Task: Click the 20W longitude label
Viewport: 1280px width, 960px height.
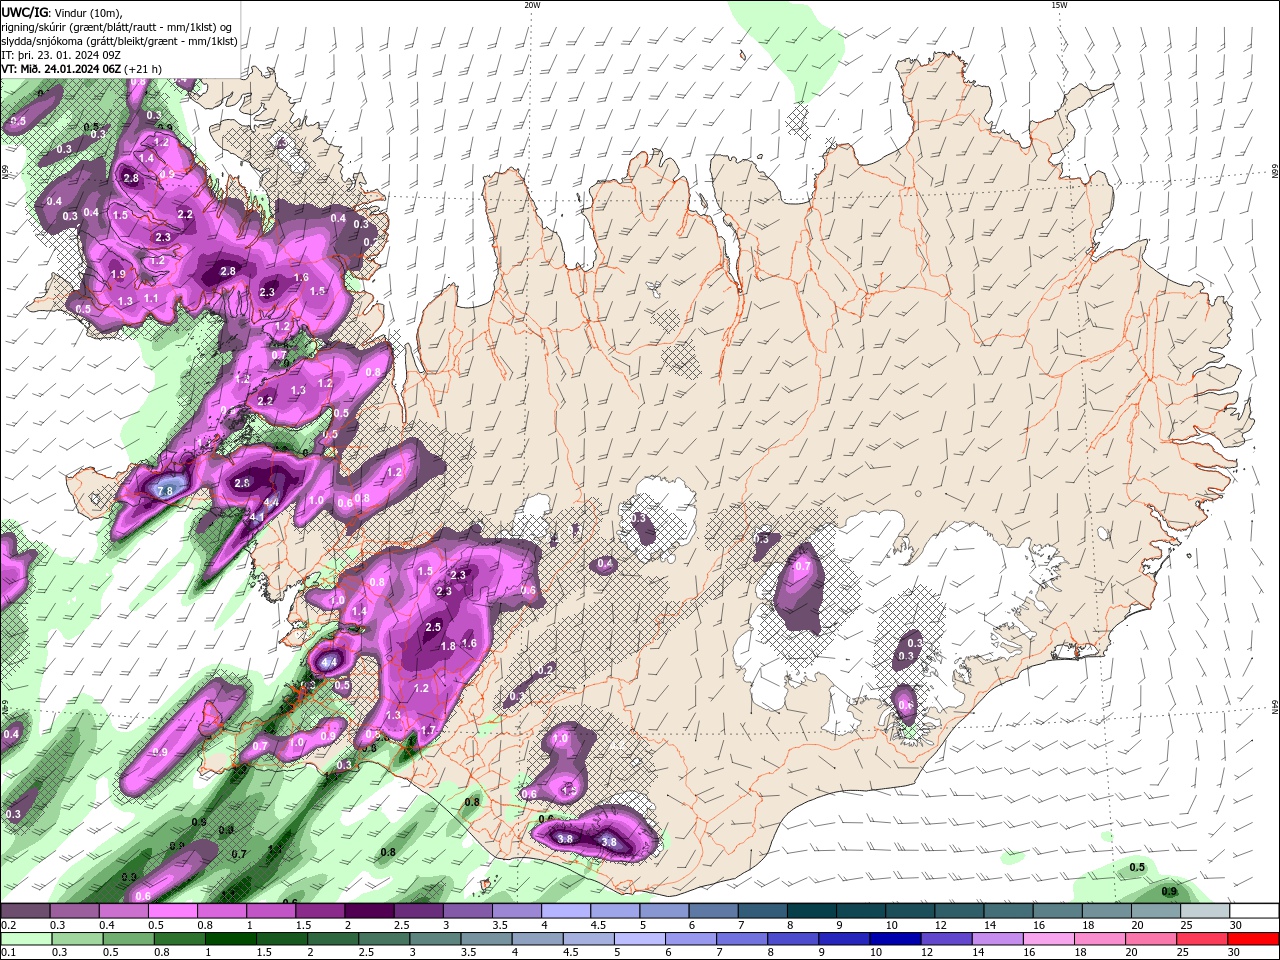Action: [532, 5]
